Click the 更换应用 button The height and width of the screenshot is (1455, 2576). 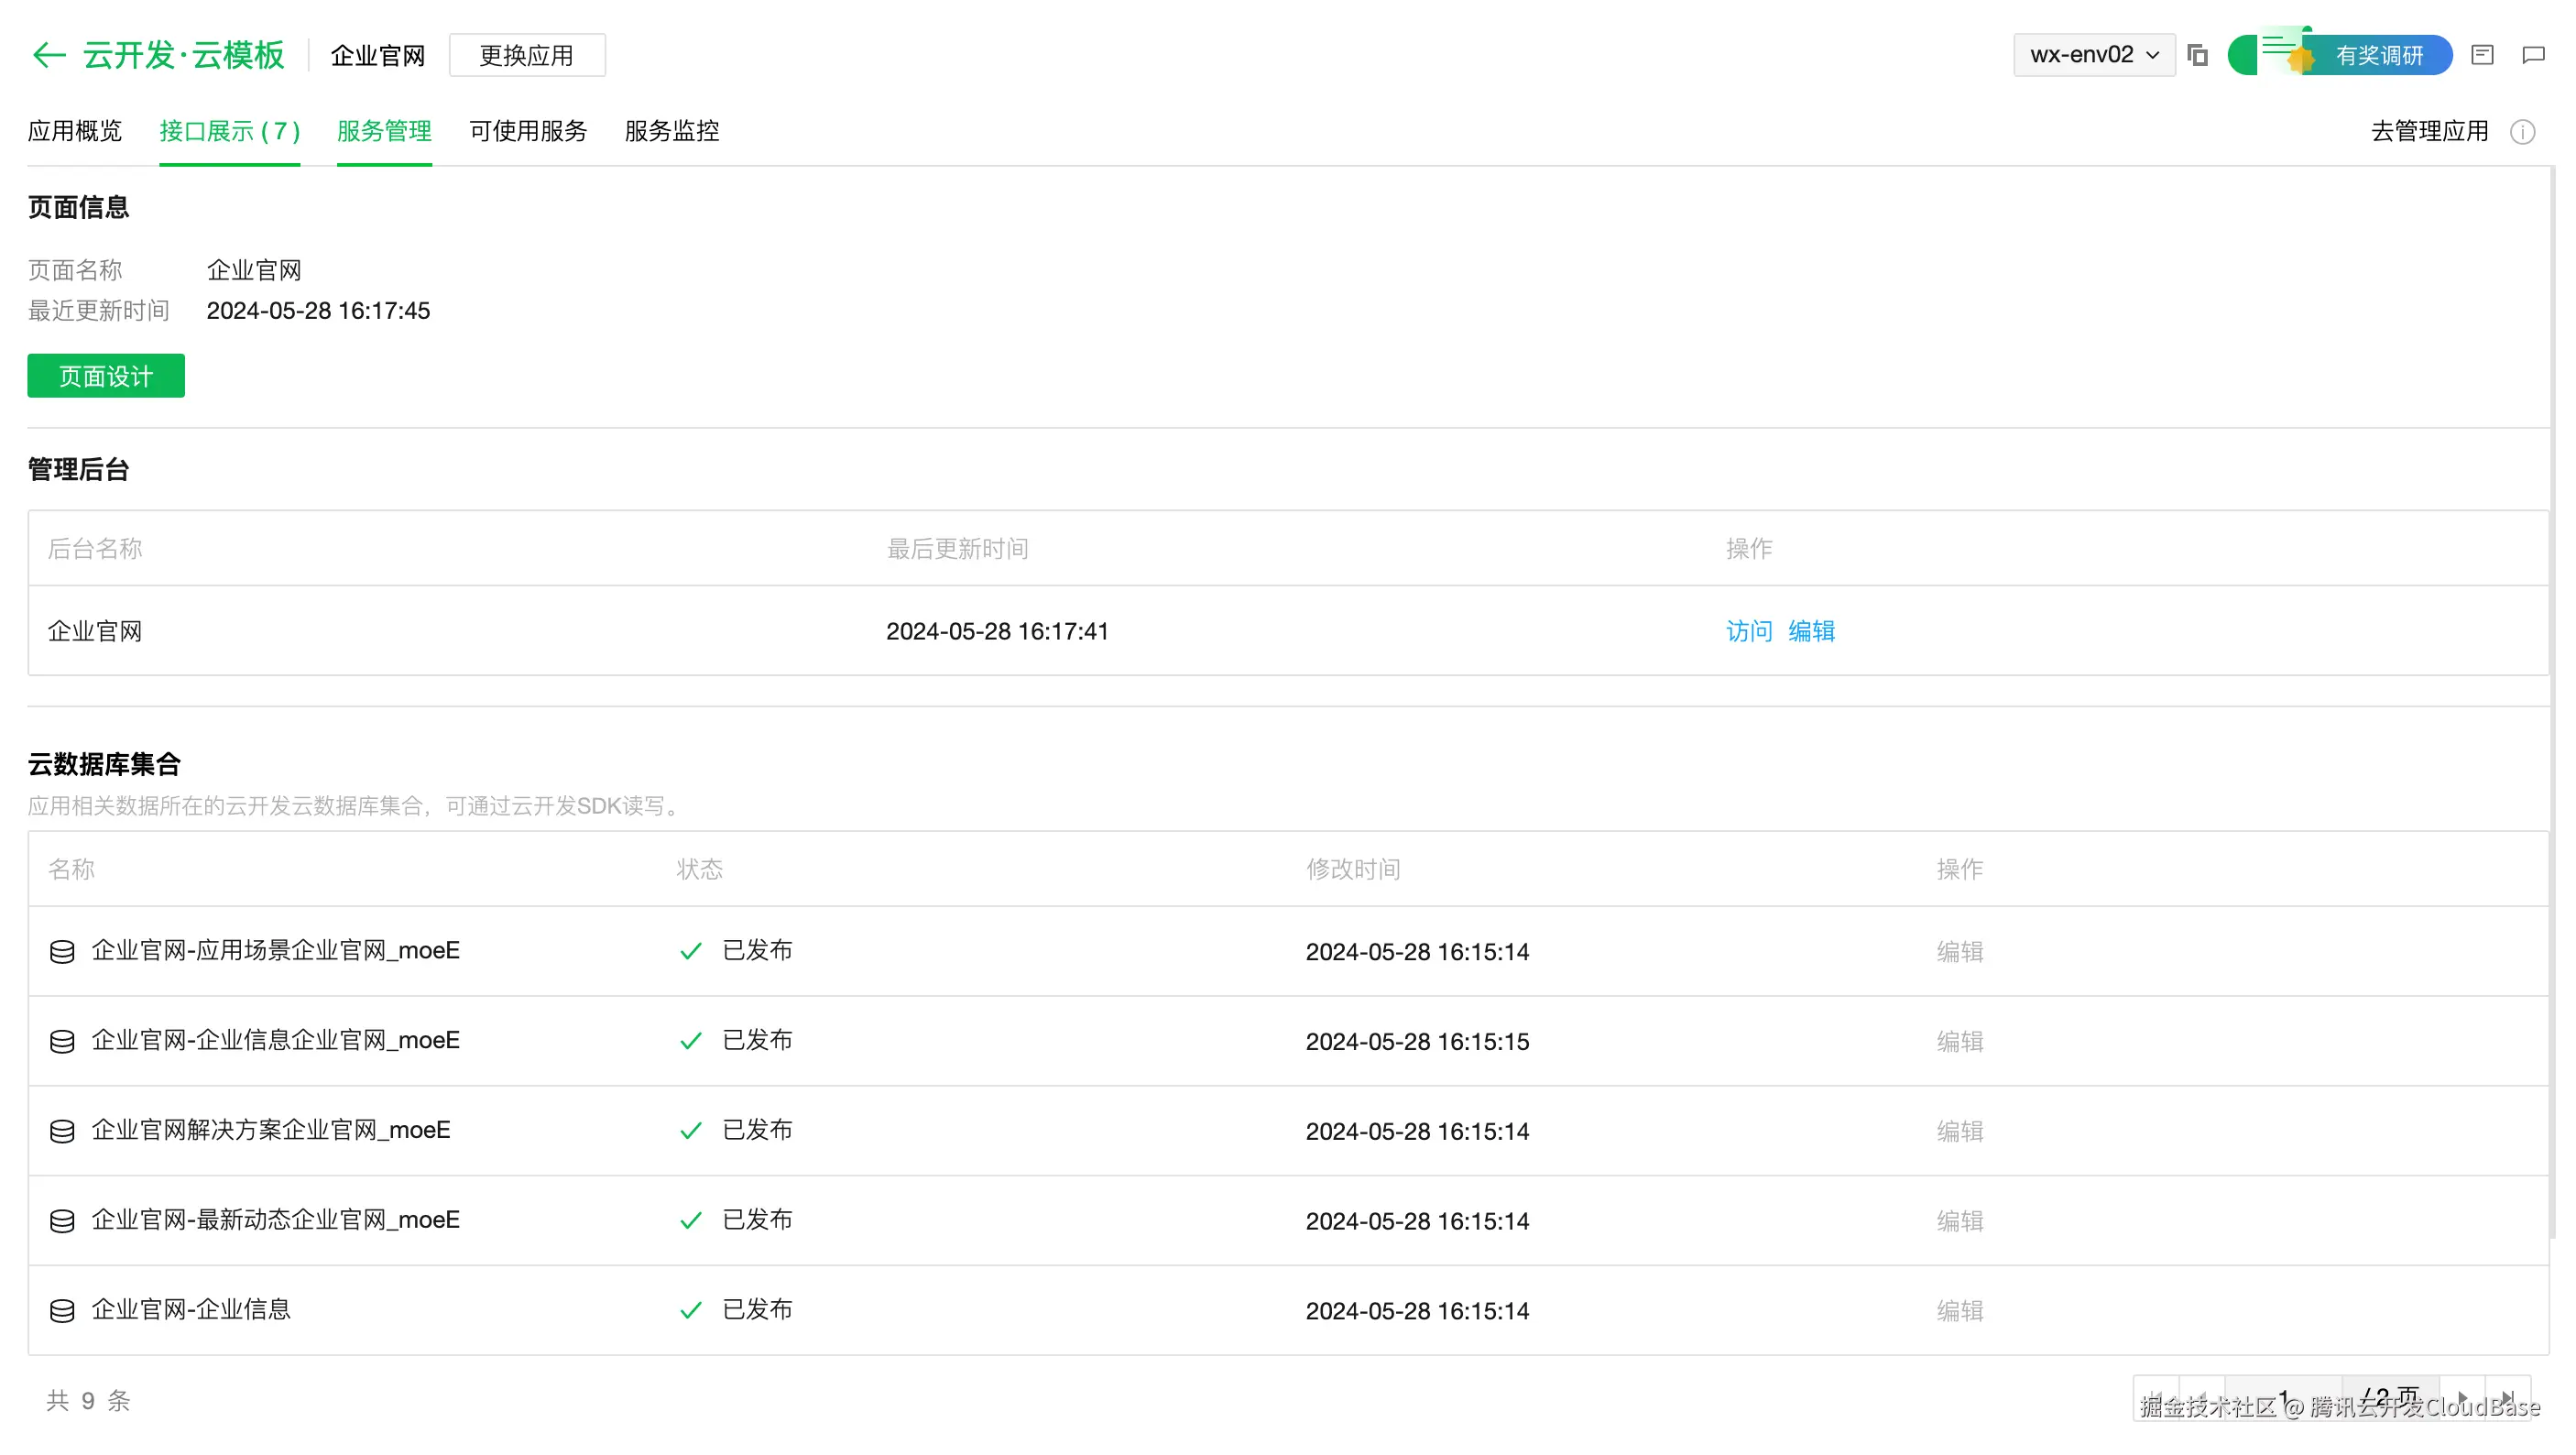pos(527,55)
